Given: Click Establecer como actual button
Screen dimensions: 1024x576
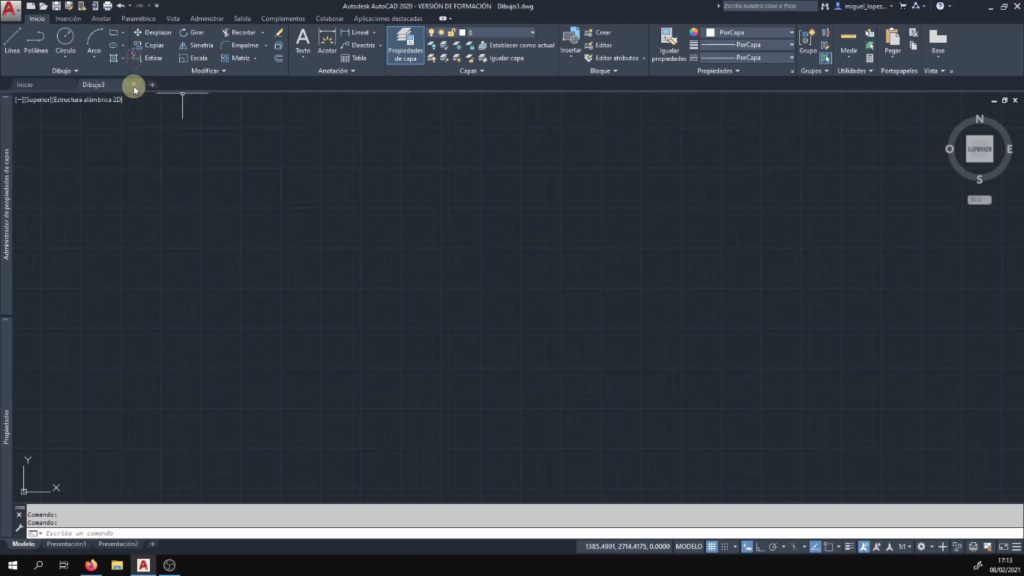Looking at the screenshot, I should point(516,45).
